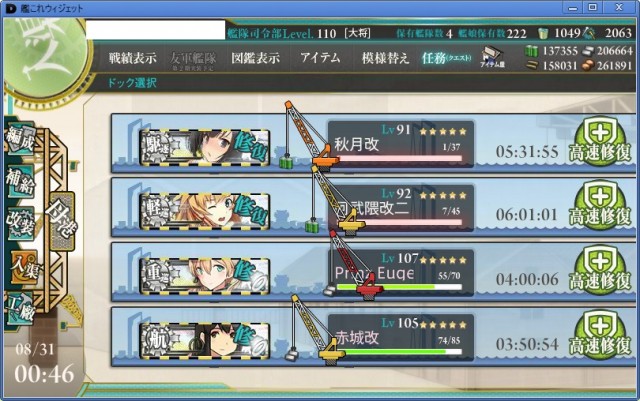The height and width of the screenshot is (401, 640).
Task: Select the 秋月改 destroyer banner thumbnail
Action: [x=204, y=147]
